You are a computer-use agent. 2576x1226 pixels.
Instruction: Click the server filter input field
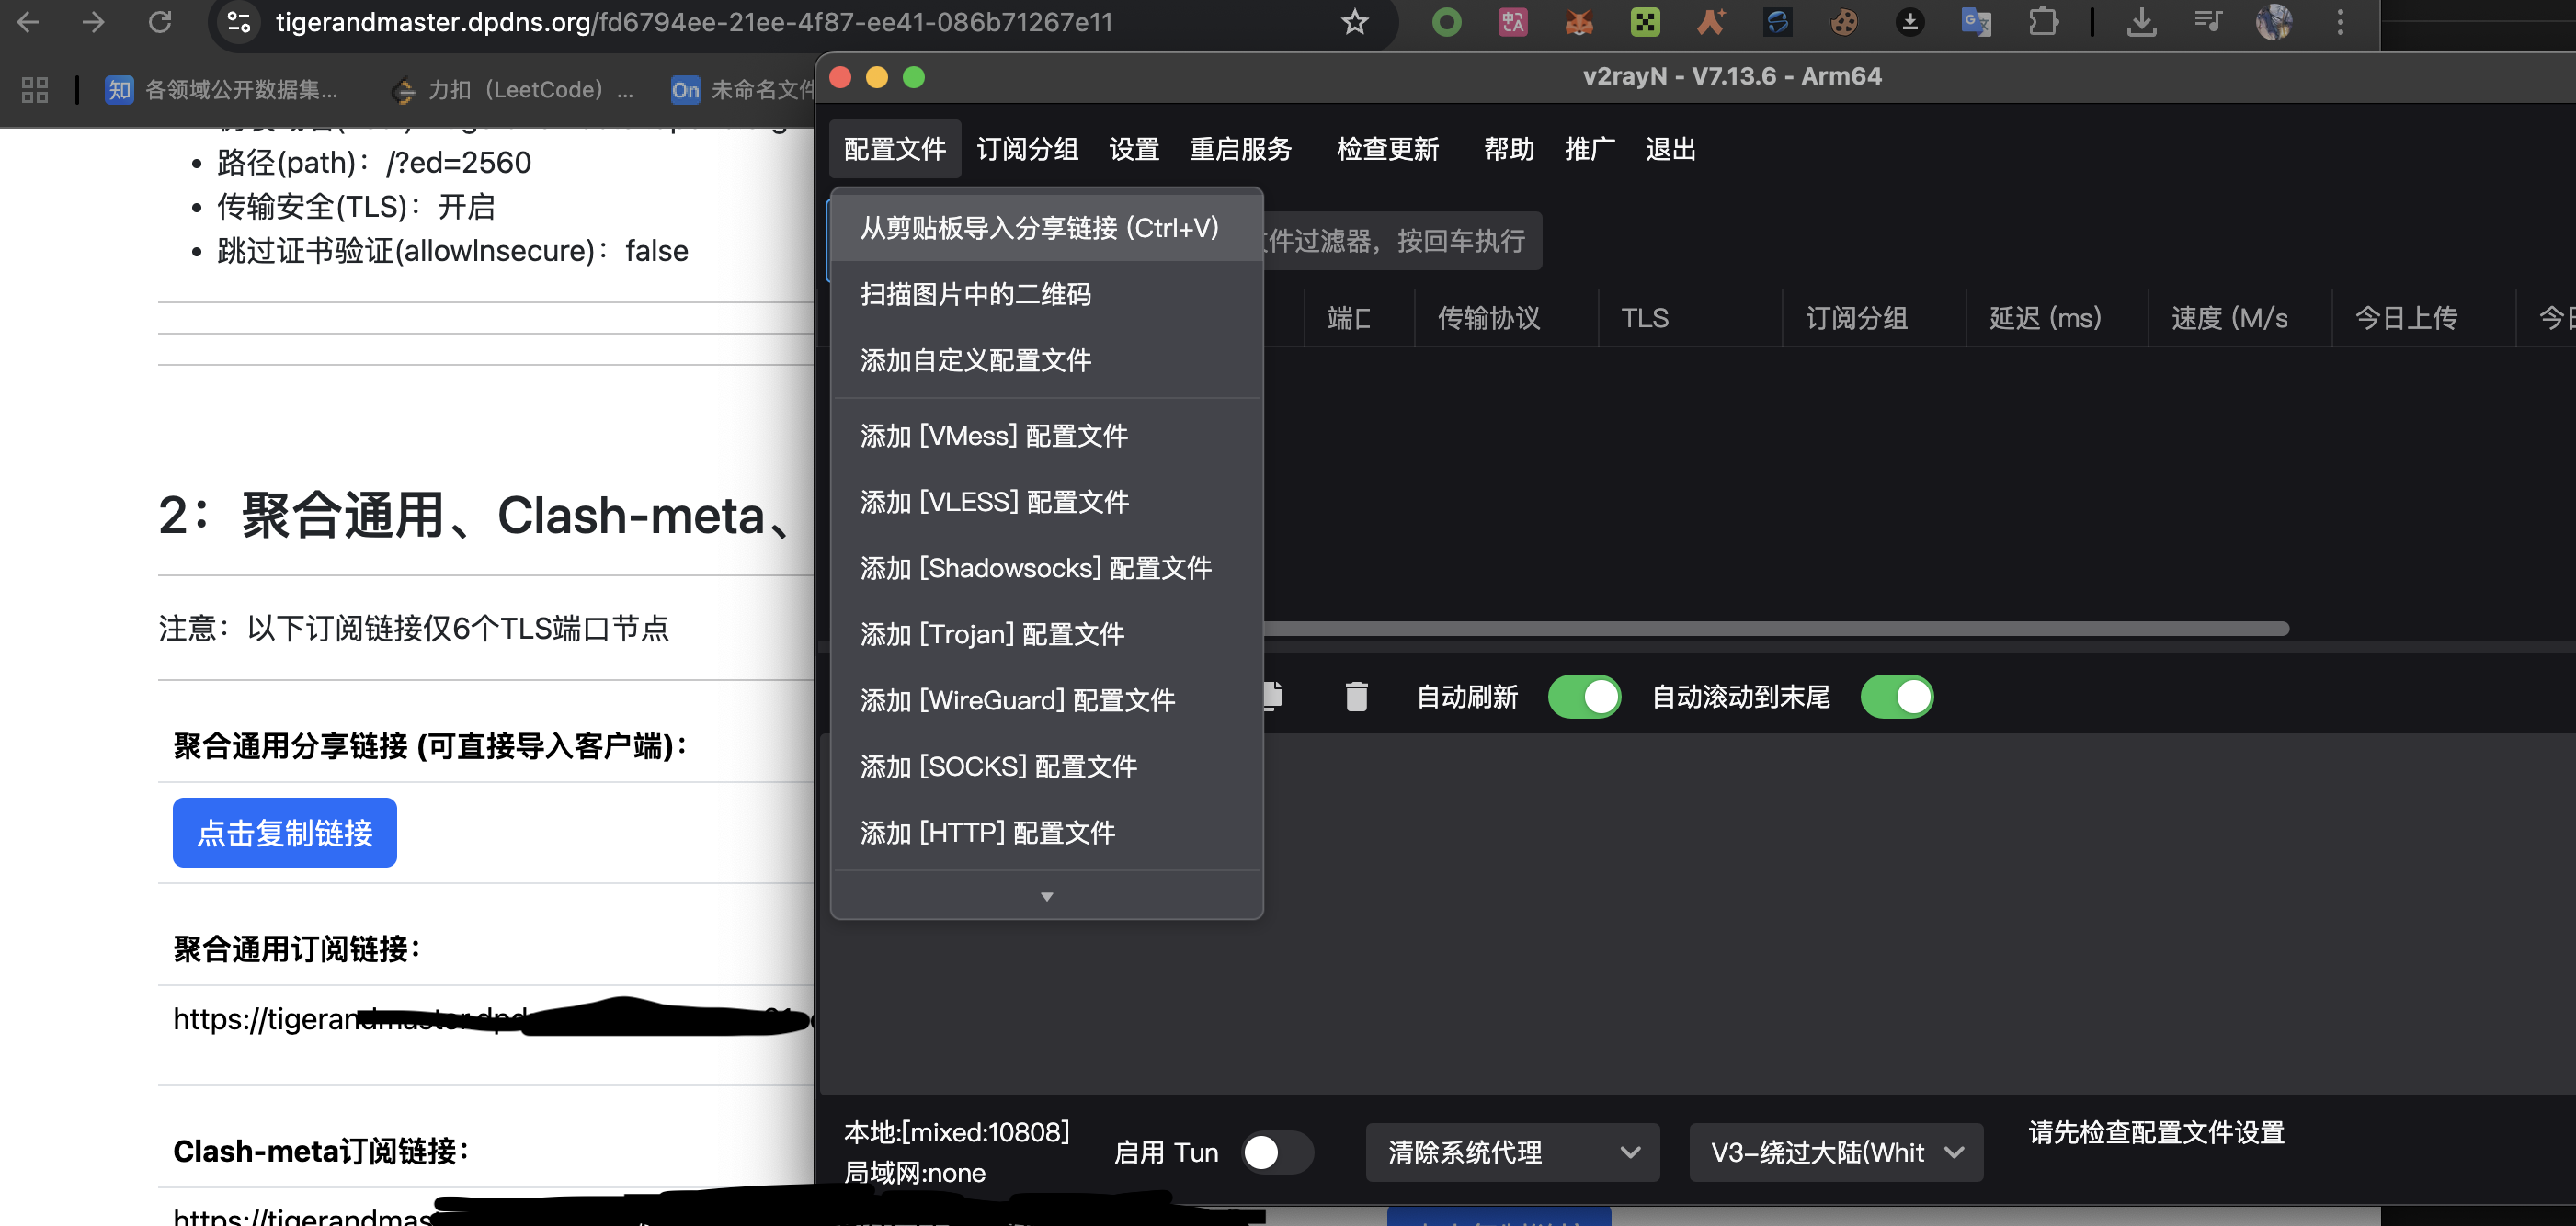pyautogui.click(x=1401, y=241)
